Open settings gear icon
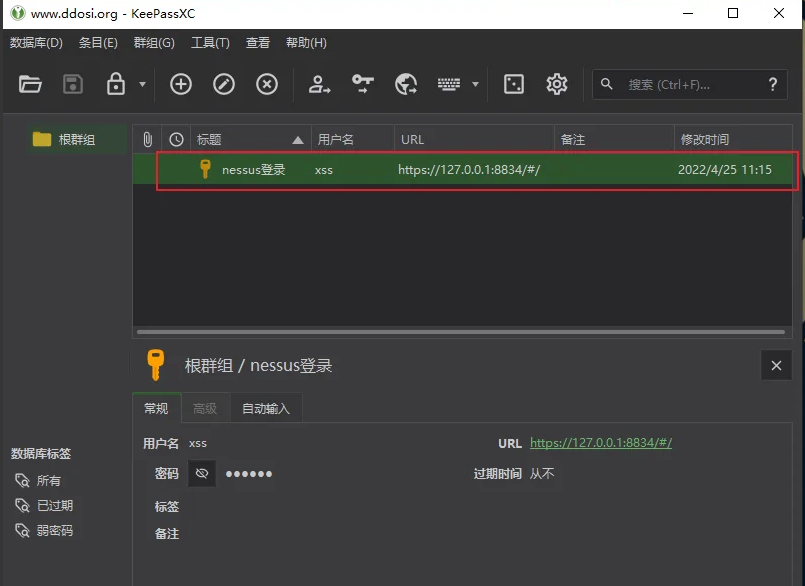This screenshot has width=805, height=586. click(x=557, y=84)
